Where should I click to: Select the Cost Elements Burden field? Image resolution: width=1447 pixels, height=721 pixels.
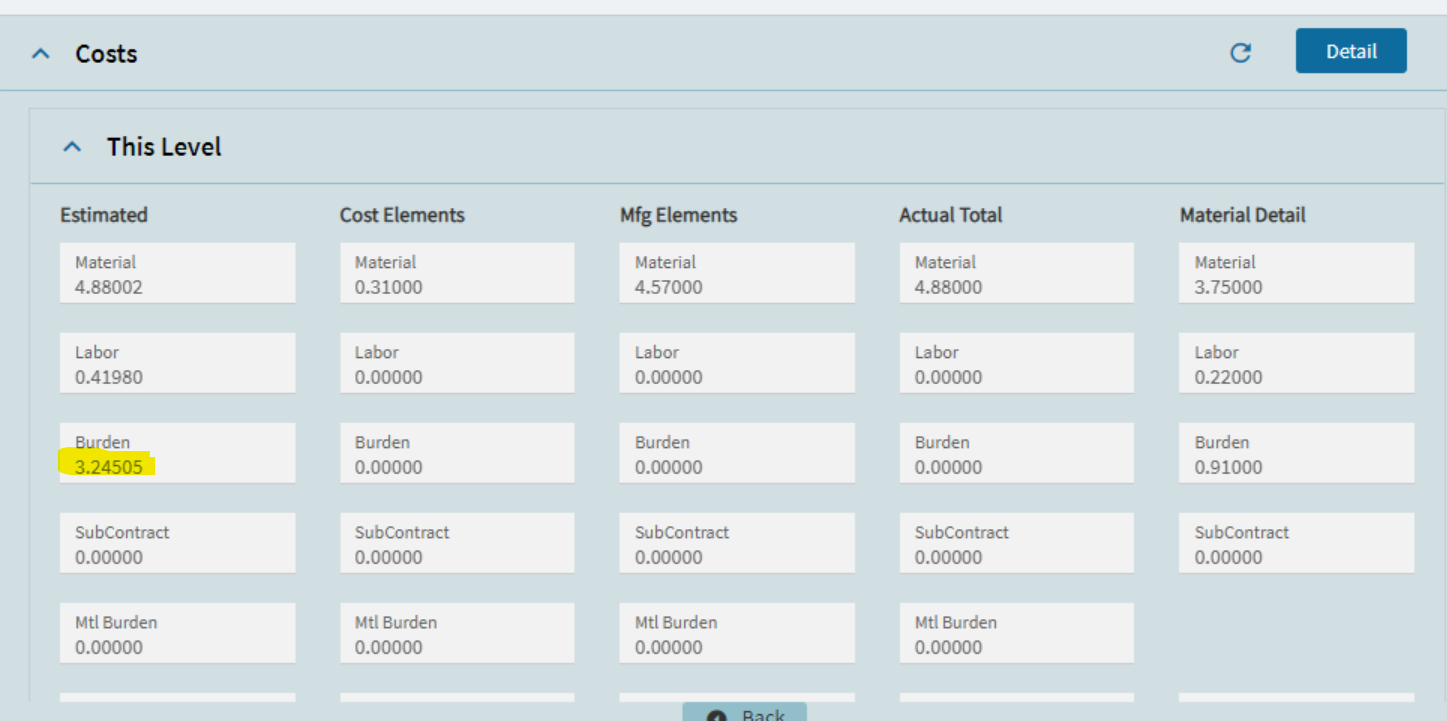pyautogui.click(x=457, y=453)
